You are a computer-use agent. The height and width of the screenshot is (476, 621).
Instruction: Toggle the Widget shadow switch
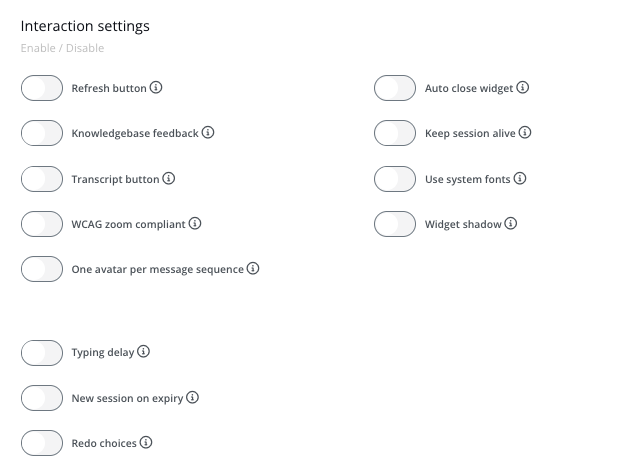pyautogui.click(x=395, y=224)
